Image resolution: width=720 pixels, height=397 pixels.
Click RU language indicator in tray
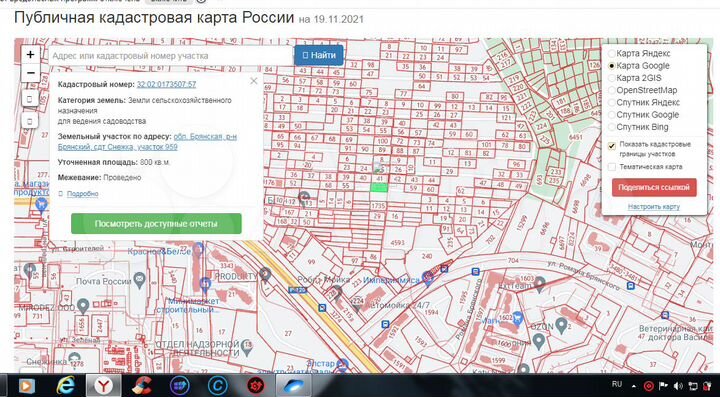pos(617,384)
